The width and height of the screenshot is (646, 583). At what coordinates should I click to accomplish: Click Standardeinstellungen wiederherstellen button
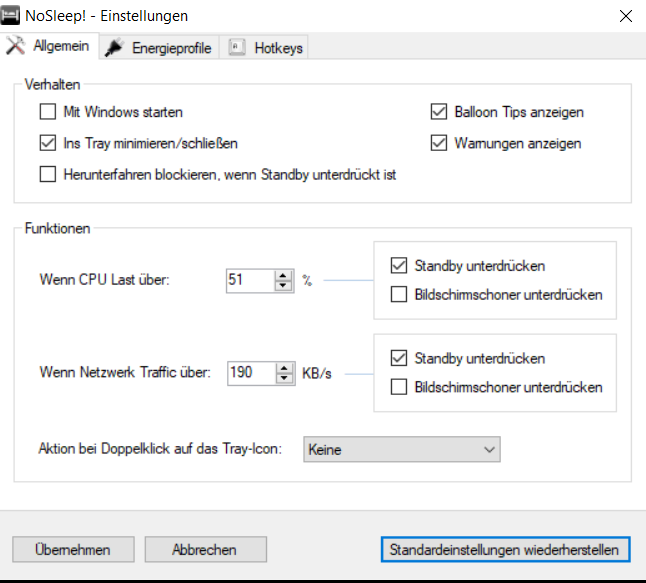(505, 549)
